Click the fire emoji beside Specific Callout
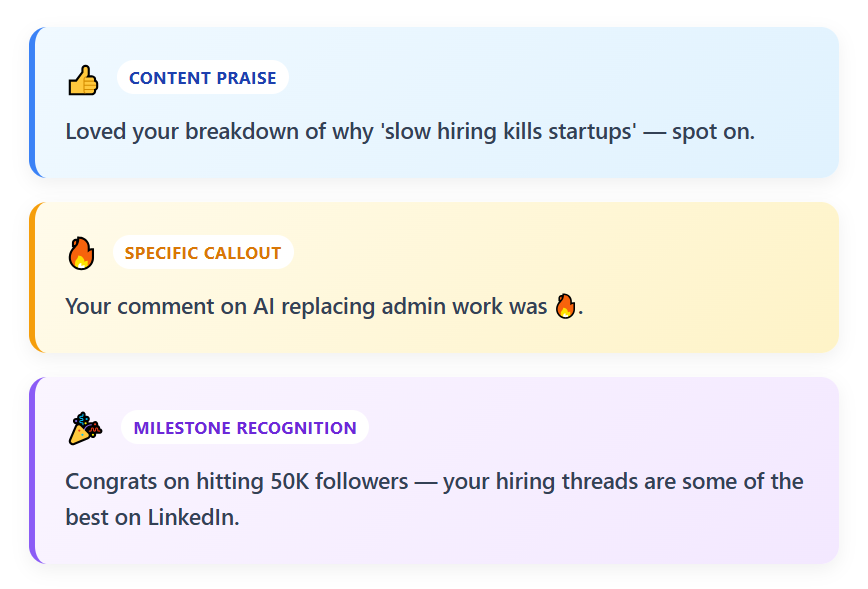This screenshot has height=589, width=868. click(x=81, y=253)
